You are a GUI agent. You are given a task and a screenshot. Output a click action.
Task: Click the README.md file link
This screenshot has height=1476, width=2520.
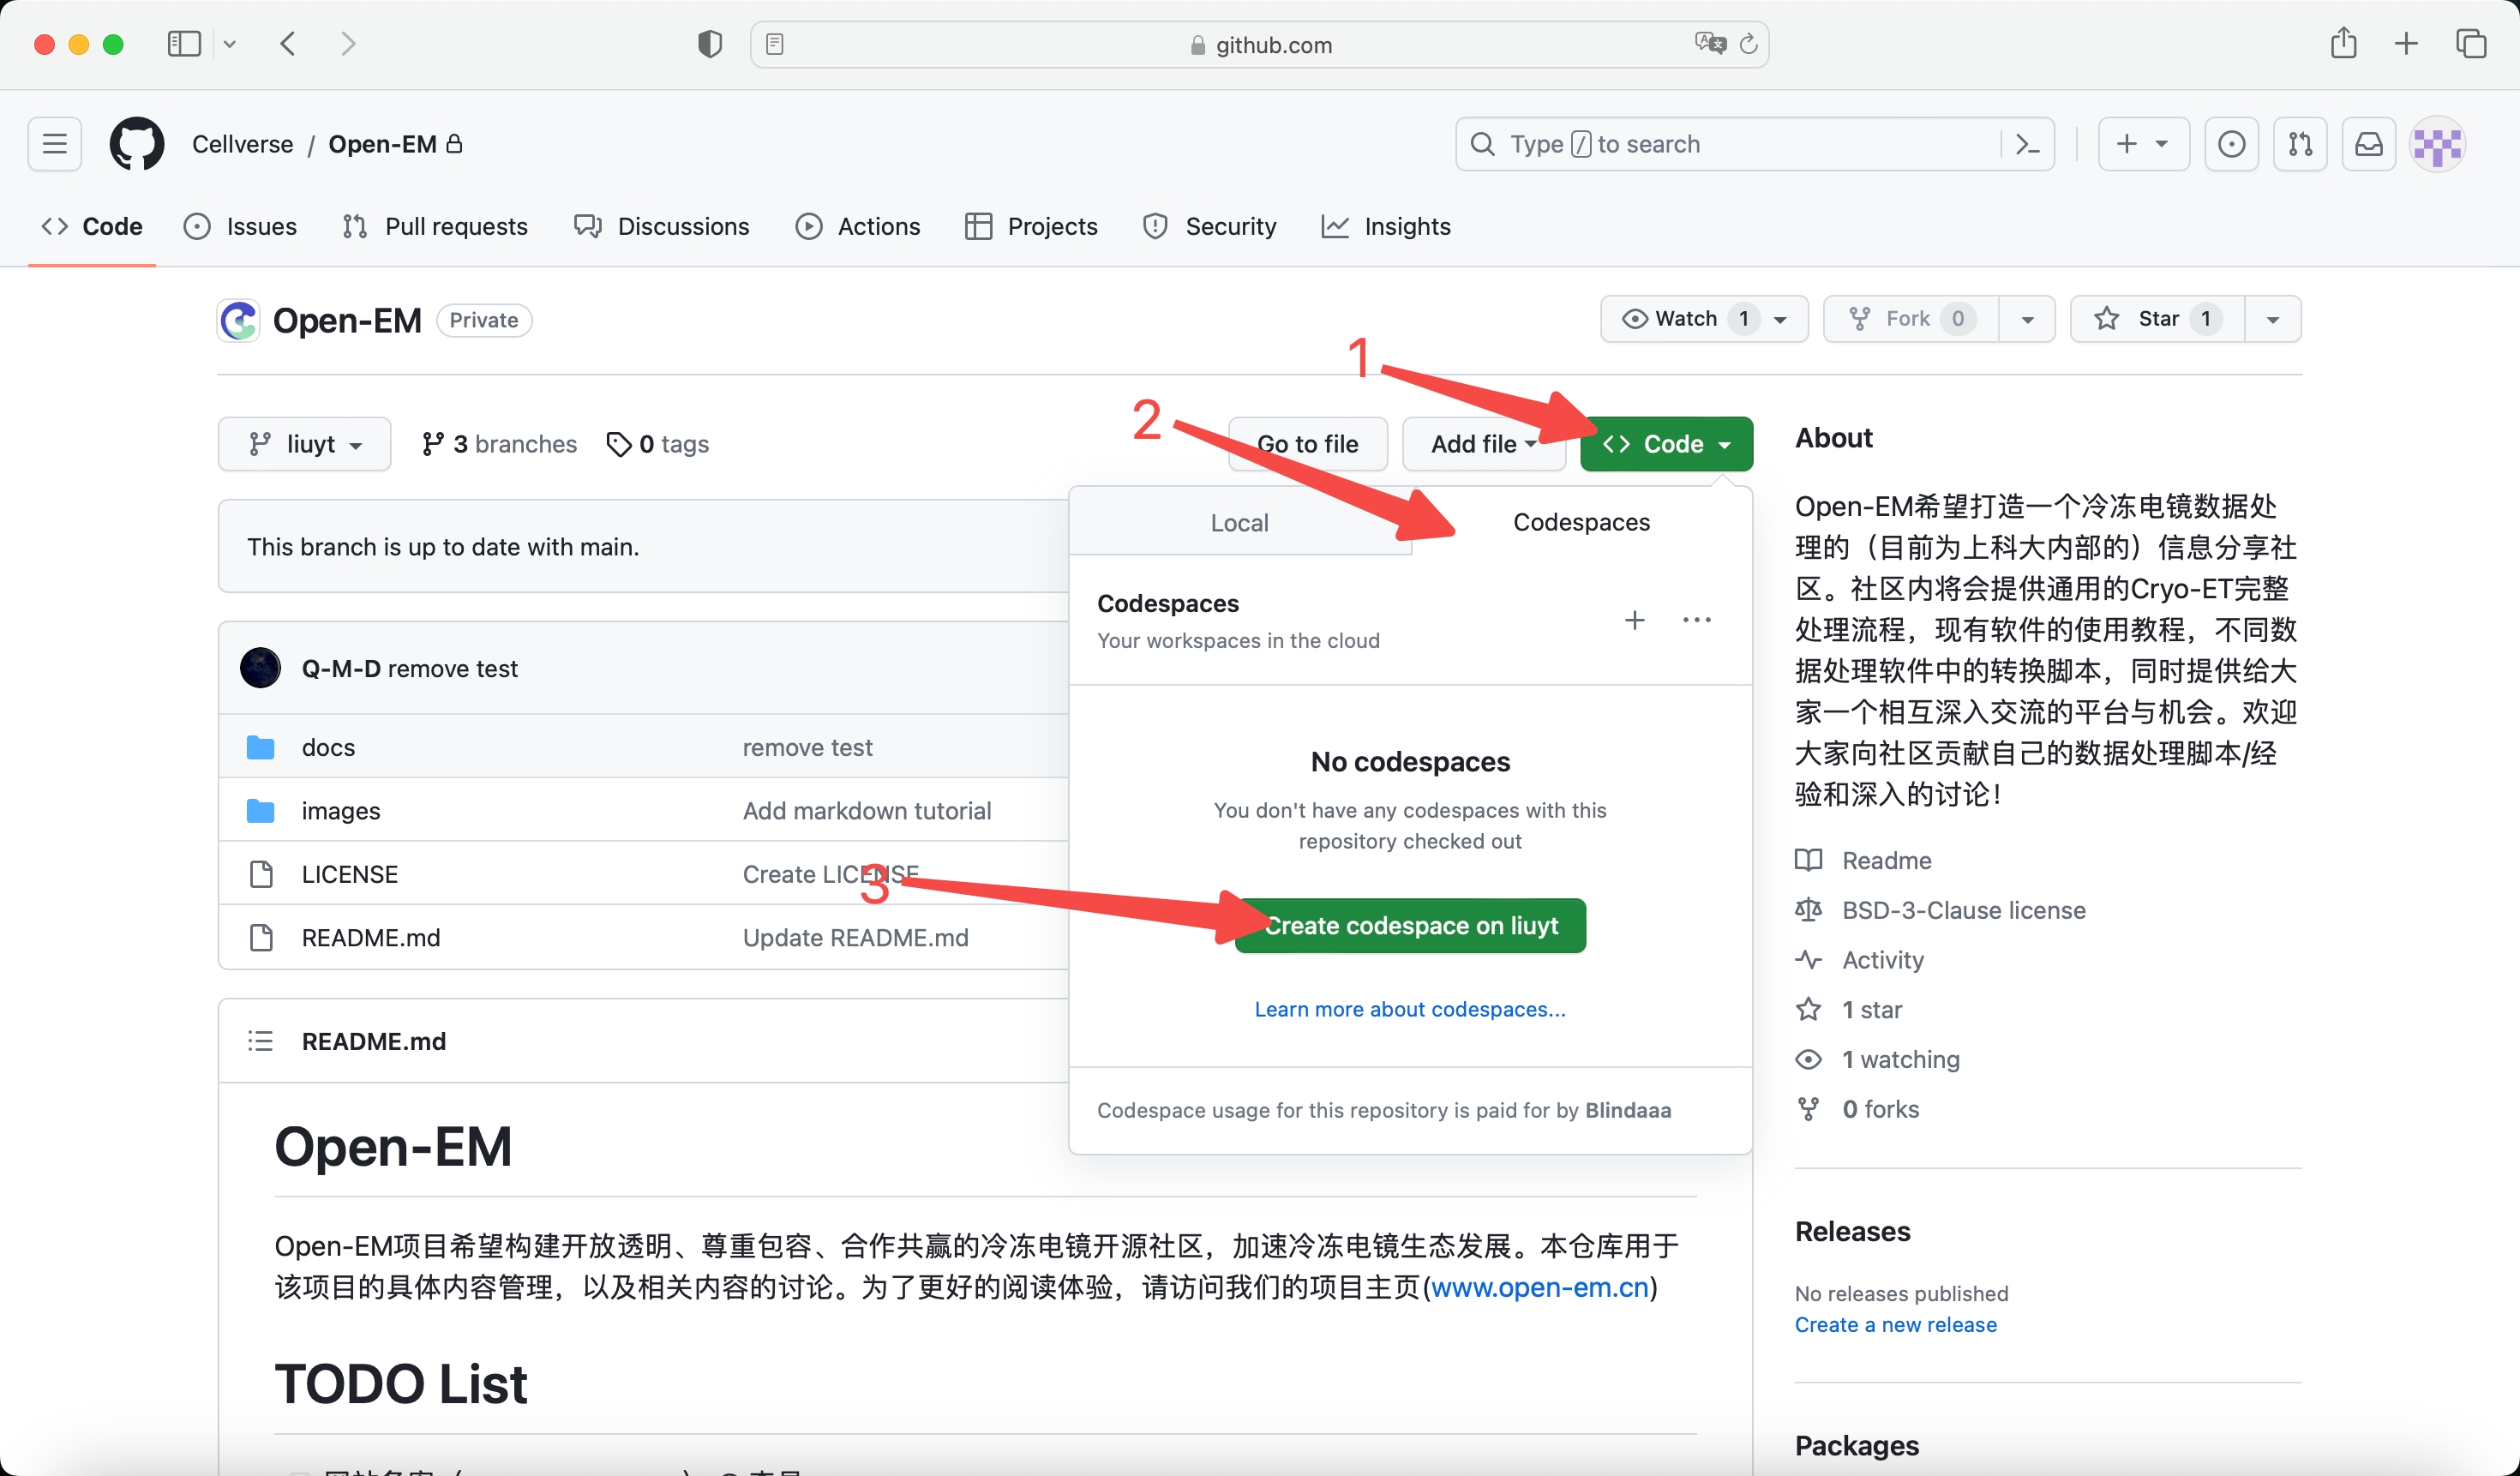click(x=369, y=937)
